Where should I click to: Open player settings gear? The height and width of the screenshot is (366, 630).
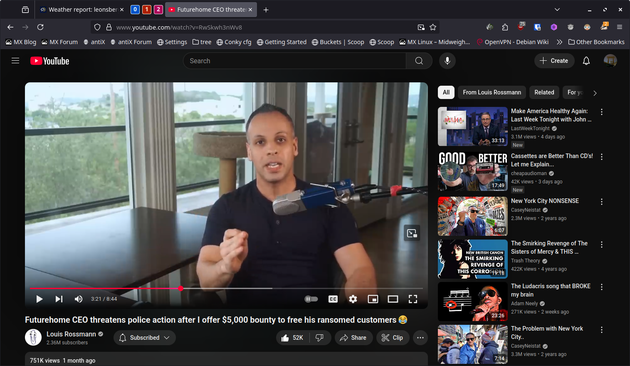pyautogui.click(x=353, y=299)
